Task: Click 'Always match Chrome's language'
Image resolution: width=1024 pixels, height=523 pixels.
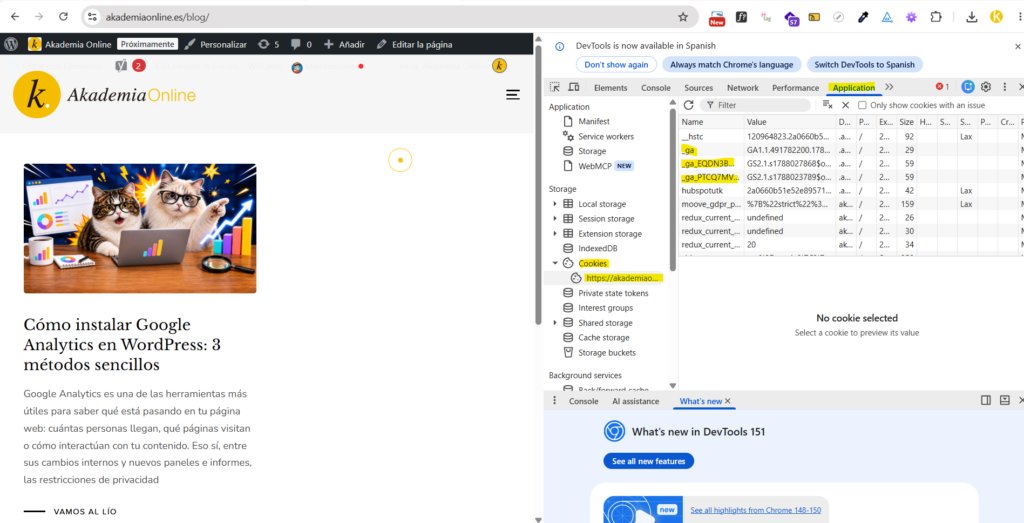Action: [x=731, y=65]
